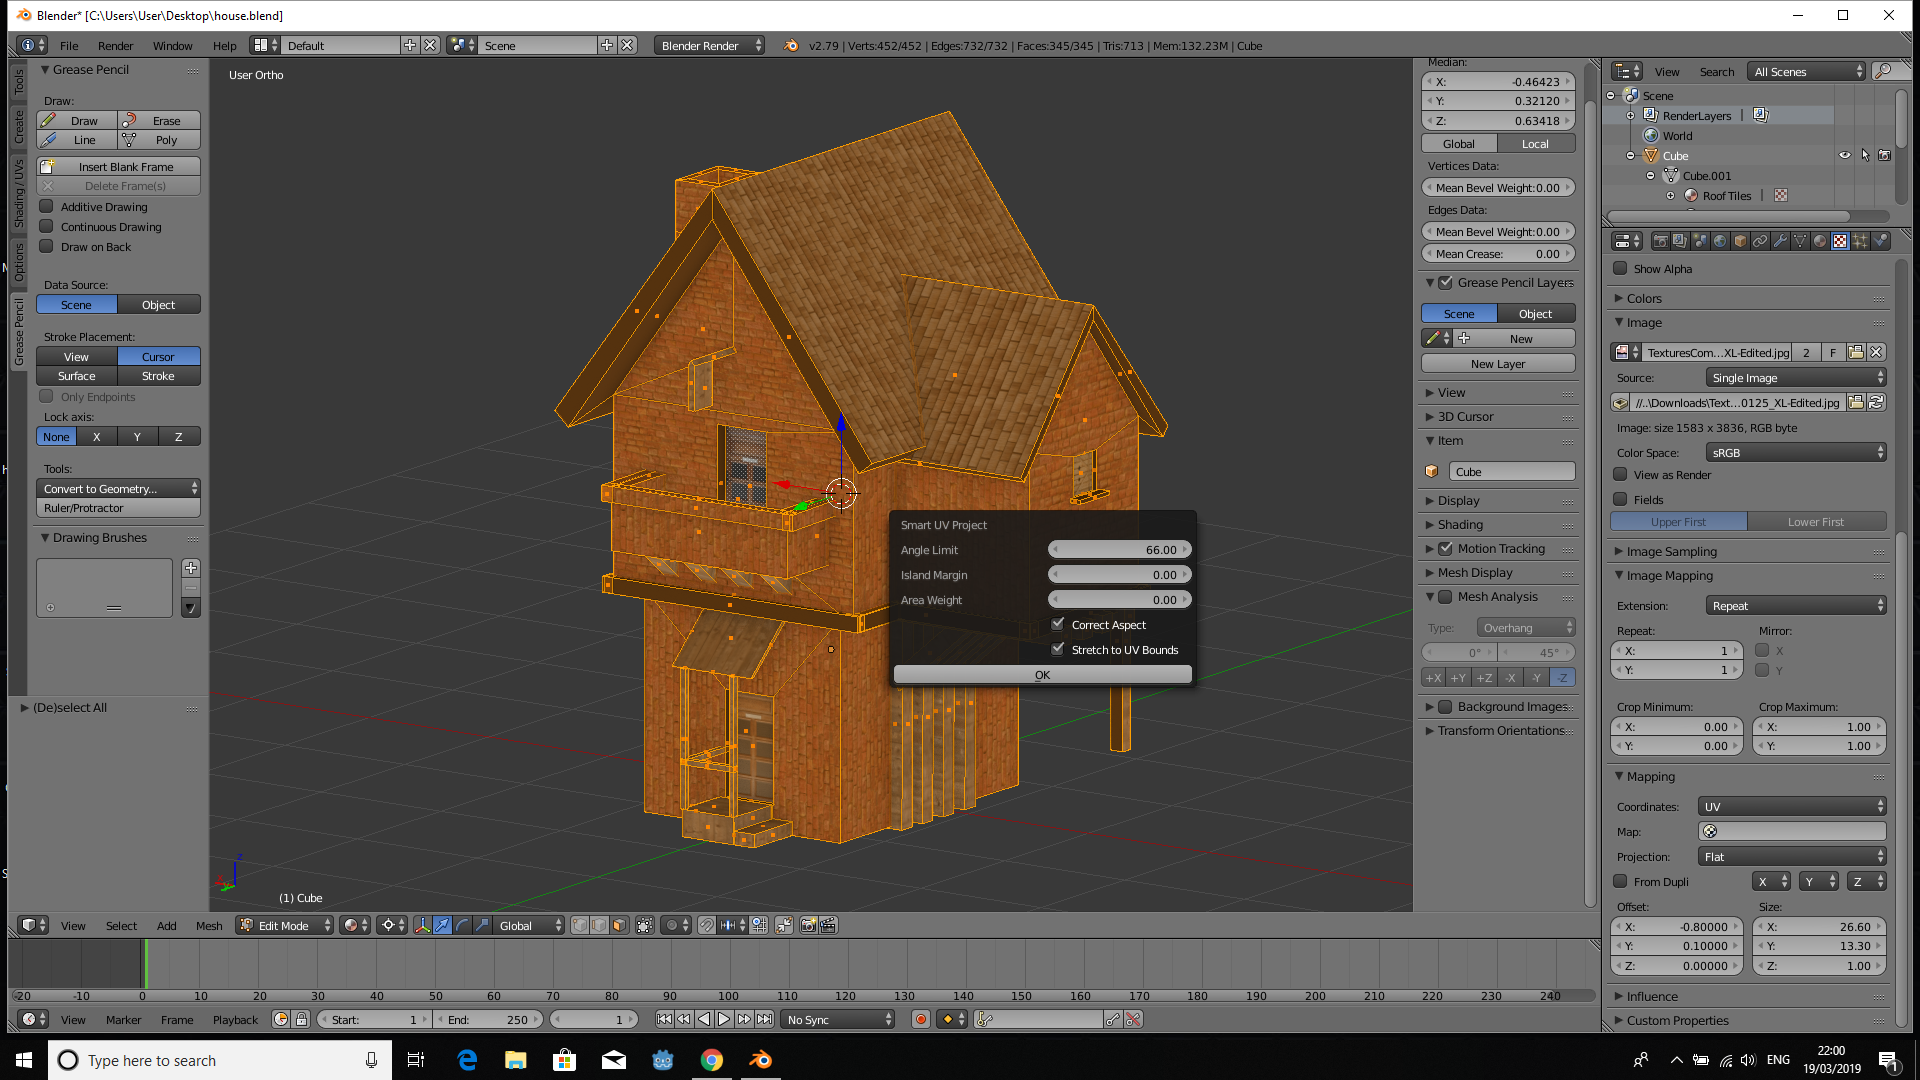Select the Scene tab in Grease Pencil Layers
This screenshot has width=1920, height=1080.
point(1460,313)
